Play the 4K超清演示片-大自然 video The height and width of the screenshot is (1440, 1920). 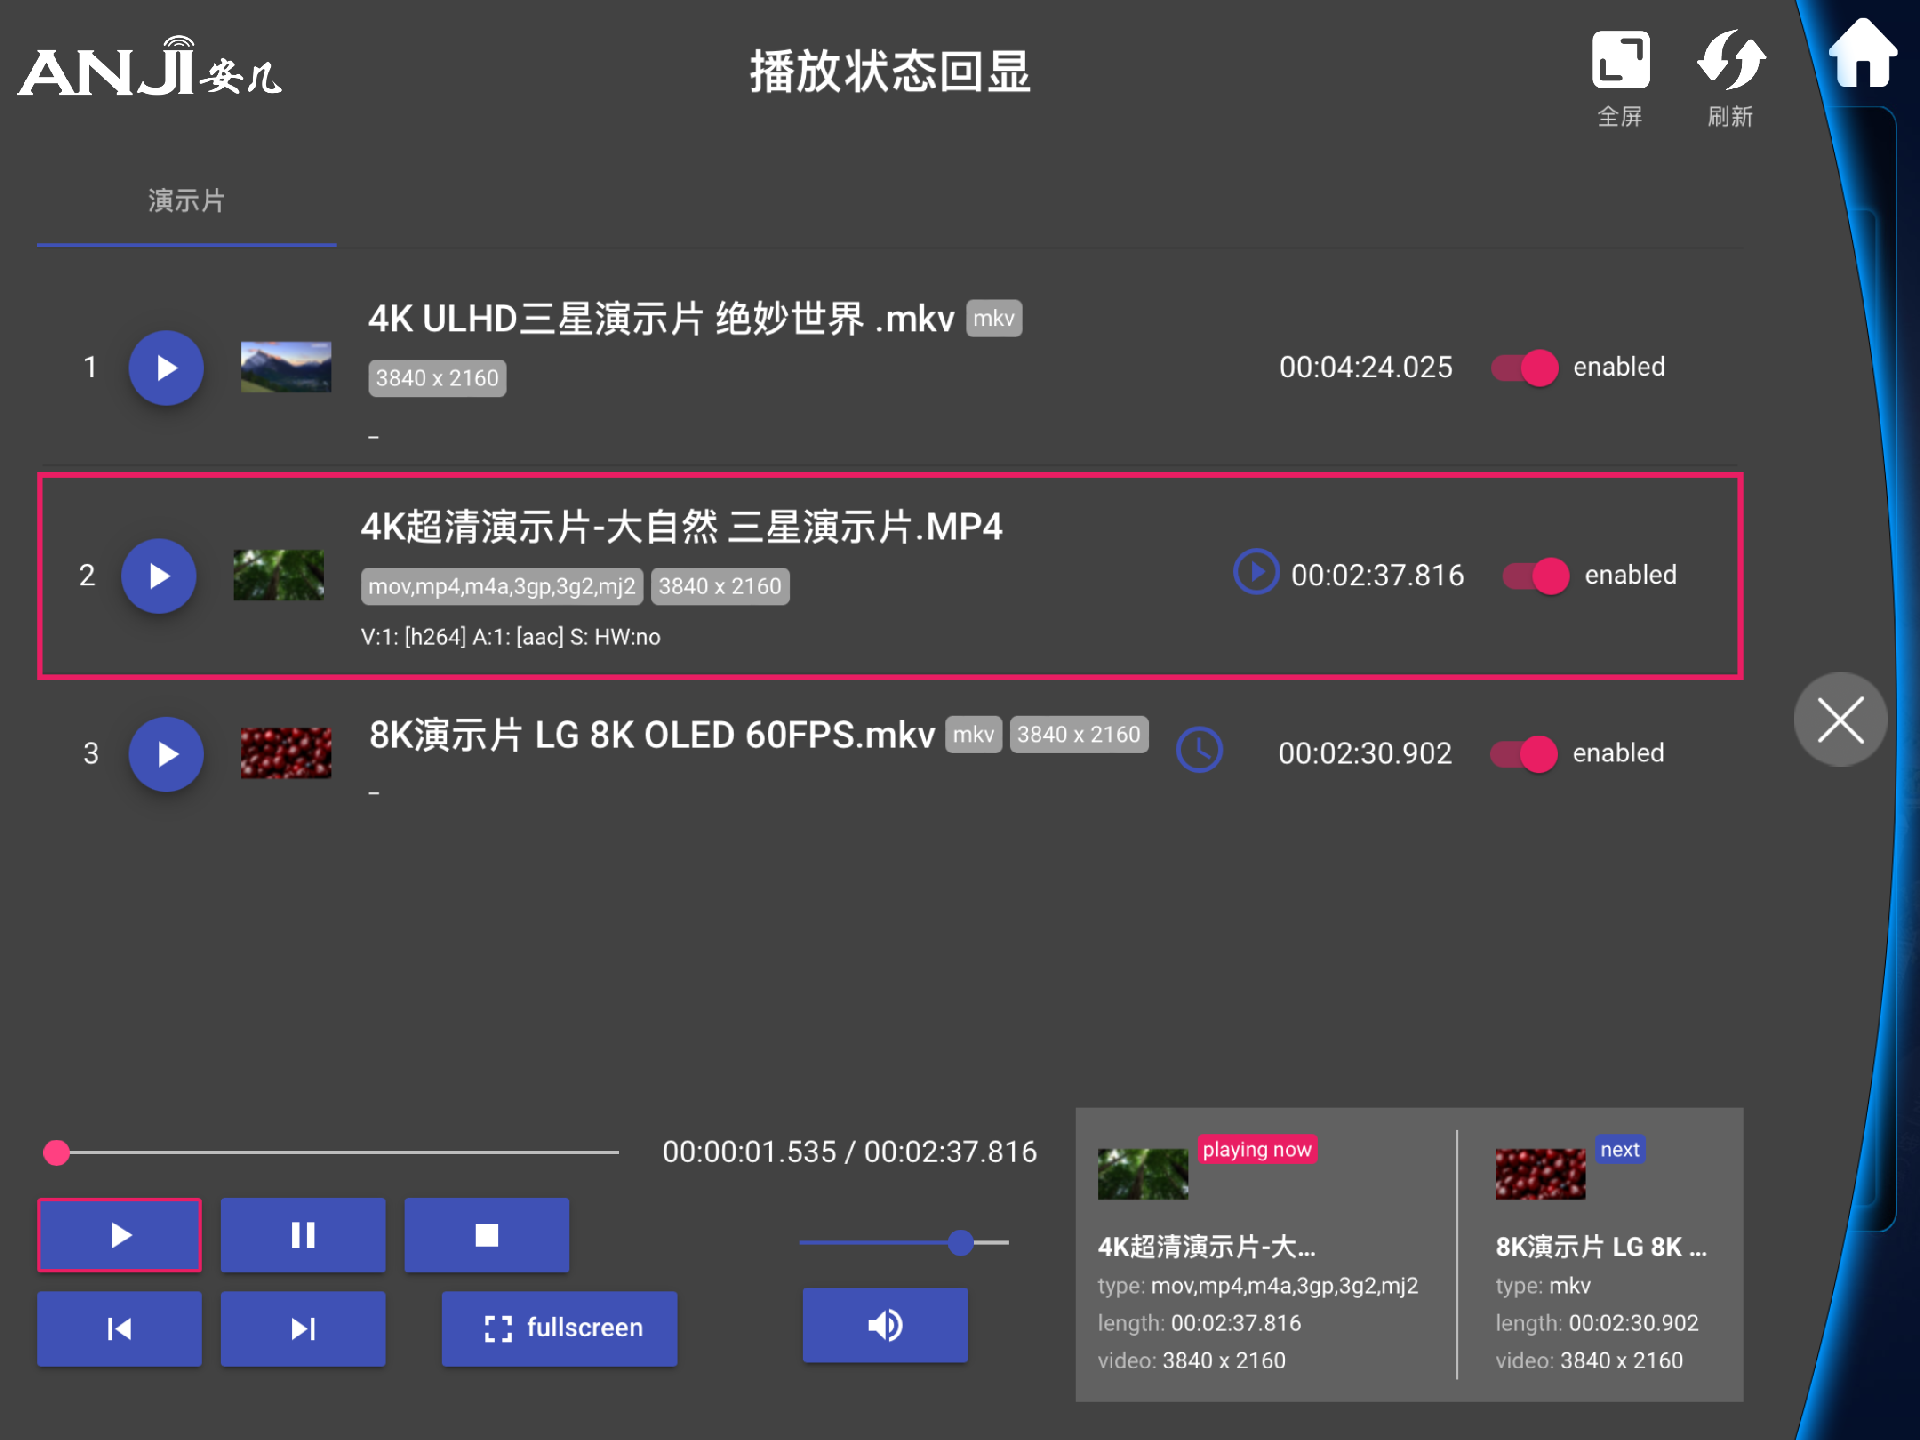coord(158,575)
